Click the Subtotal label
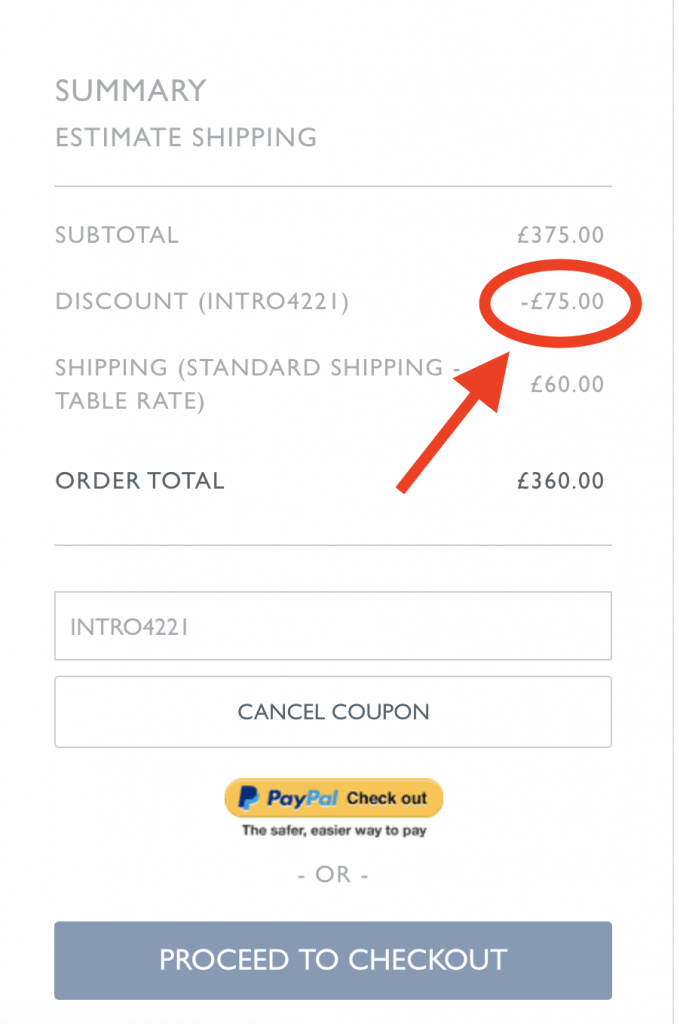The image size is (680, 1024). point(117,235)
